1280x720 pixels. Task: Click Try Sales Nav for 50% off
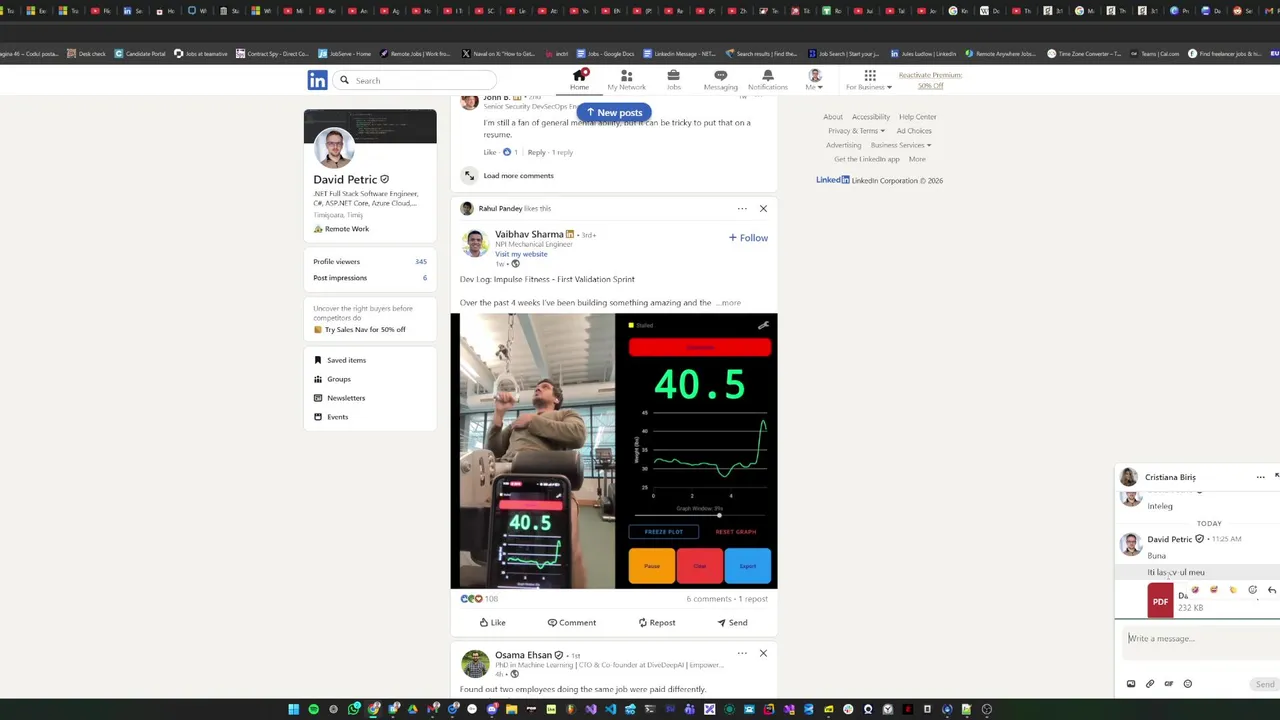pyautogui.click(x=365, y=329)
